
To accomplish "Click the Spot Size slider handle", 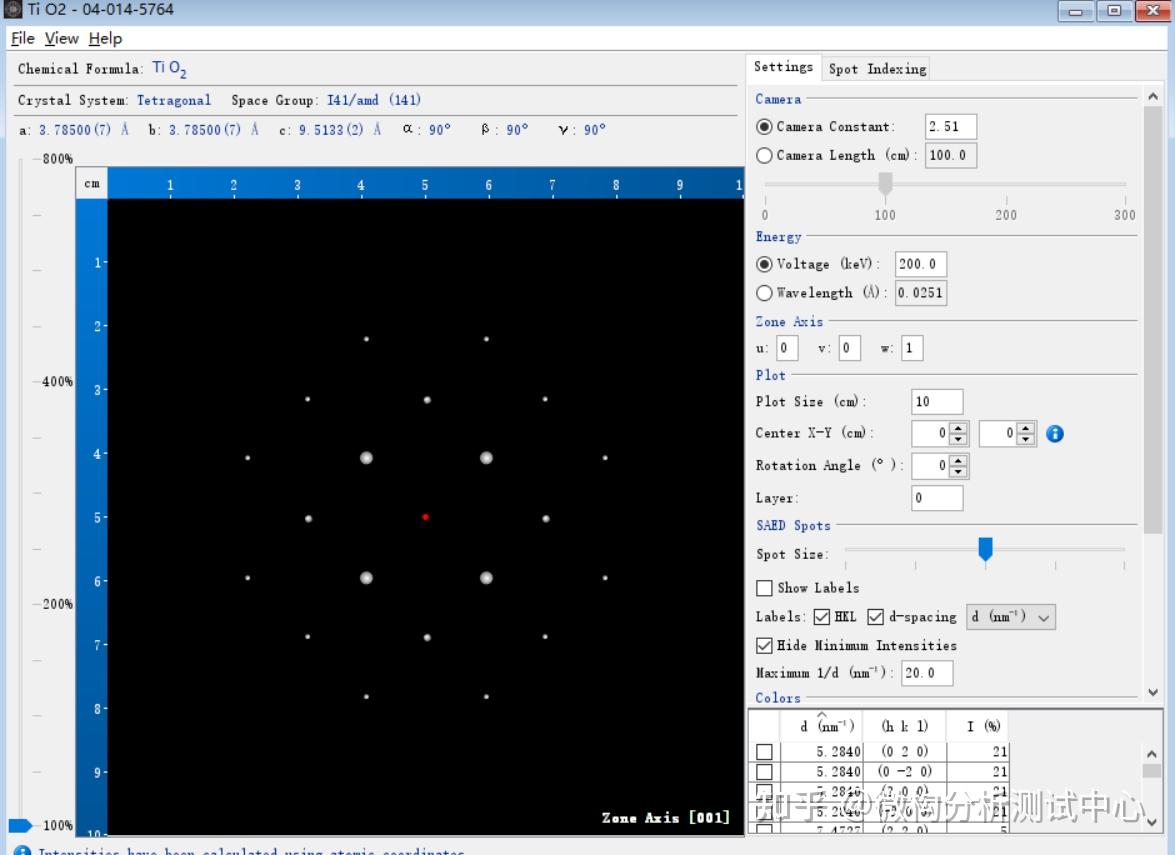I will 985,549.
